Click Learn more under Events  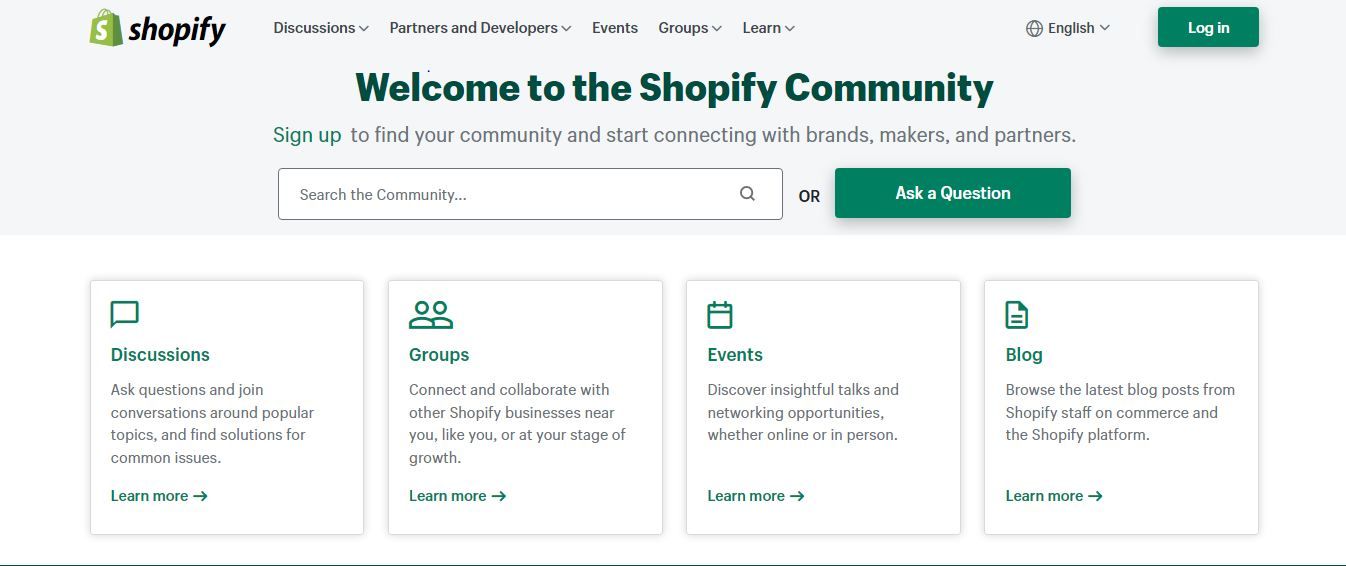[x=756, y=496]
